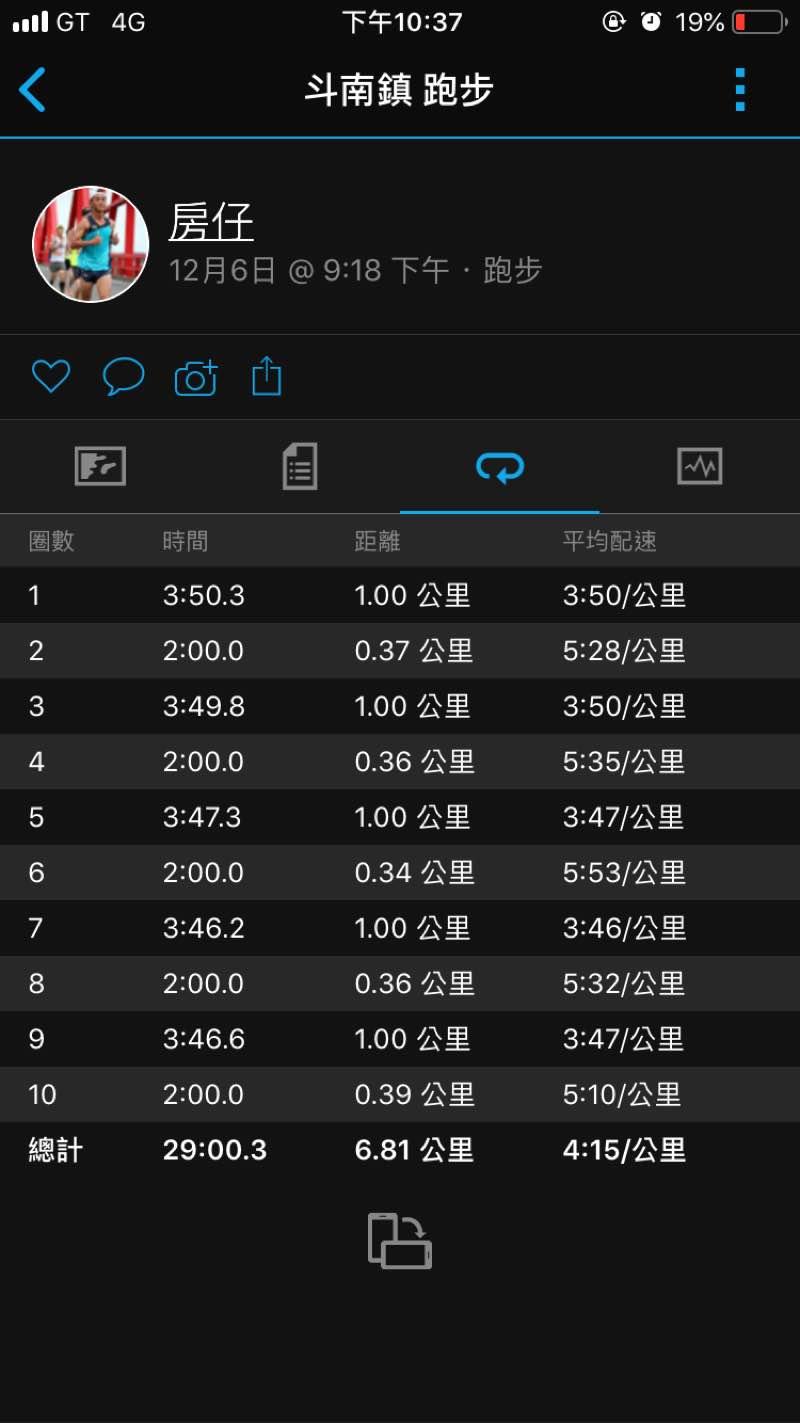Tap the 平均配速 column header
The image size is (800, 1423).
609,541
